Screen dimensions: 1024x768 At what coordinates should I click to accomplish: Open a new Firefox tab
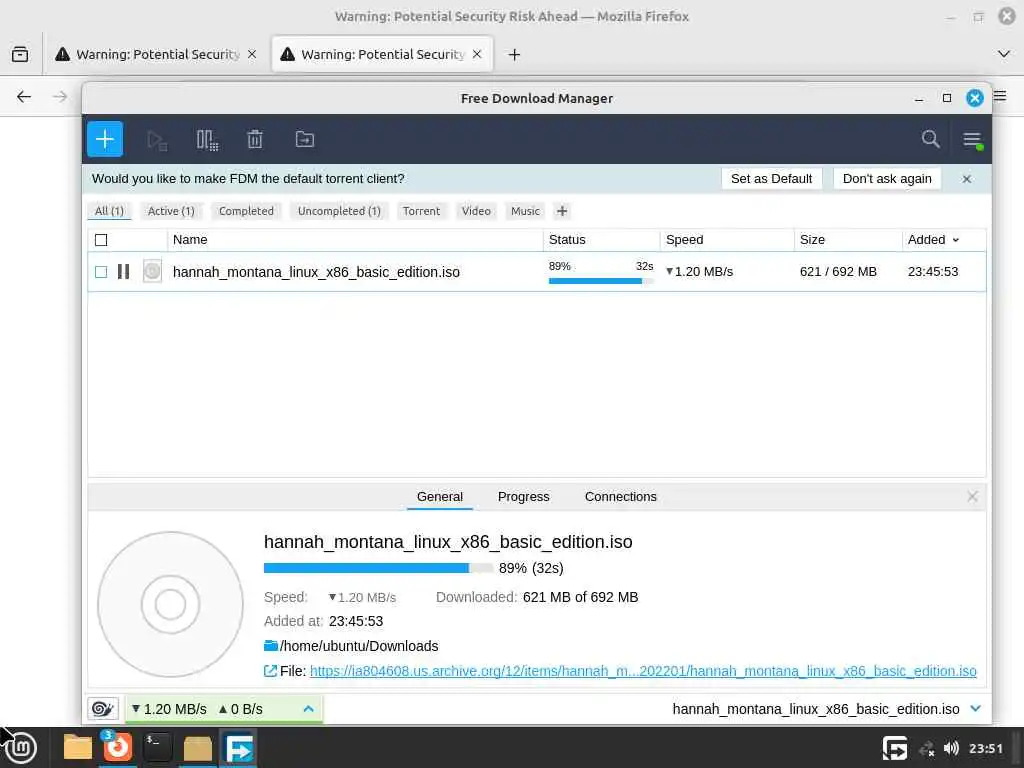tap(515, 54)
